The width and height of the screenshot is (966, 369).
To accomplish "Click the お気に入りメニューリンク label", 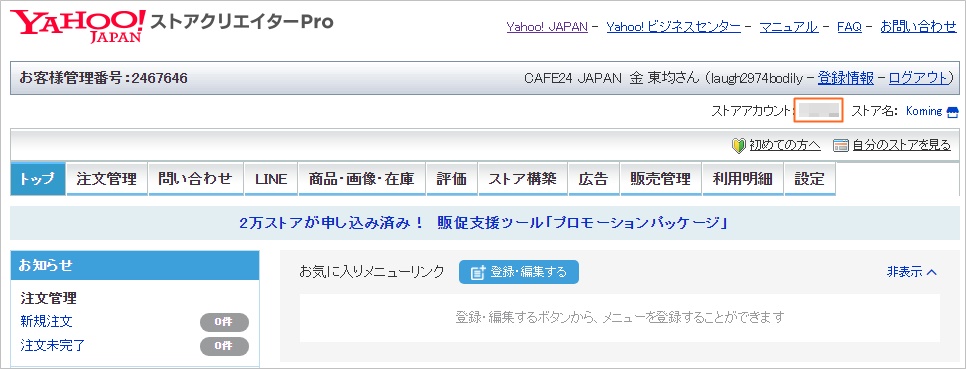I will (x=371, y=272).
